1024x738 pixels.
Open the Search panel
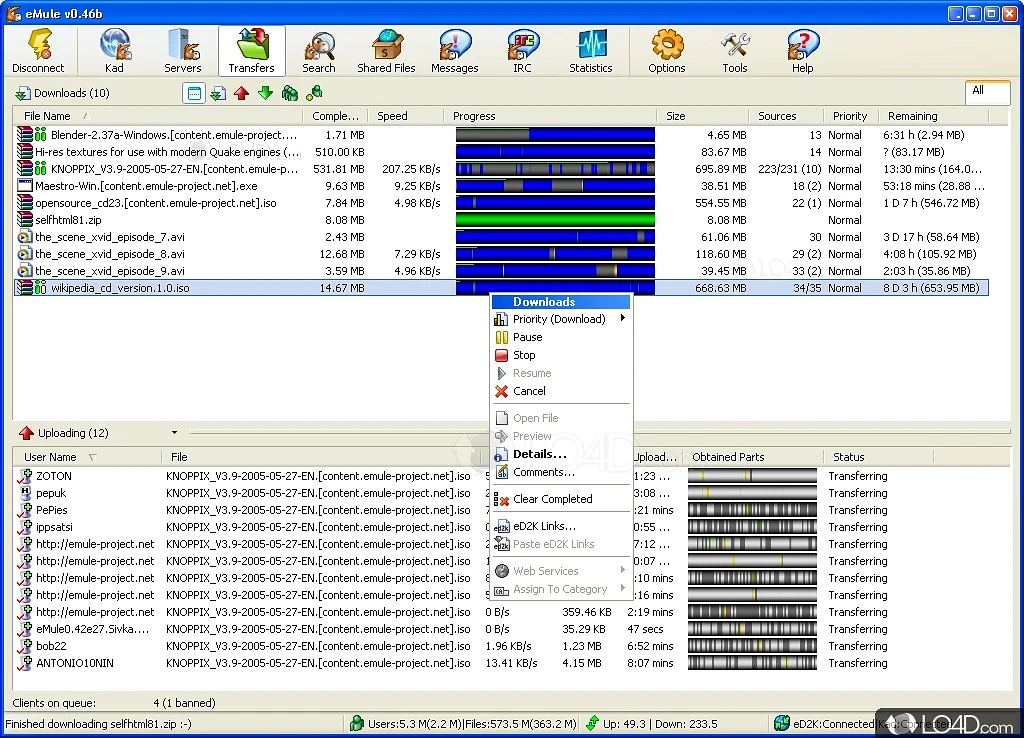click(319, 50)
